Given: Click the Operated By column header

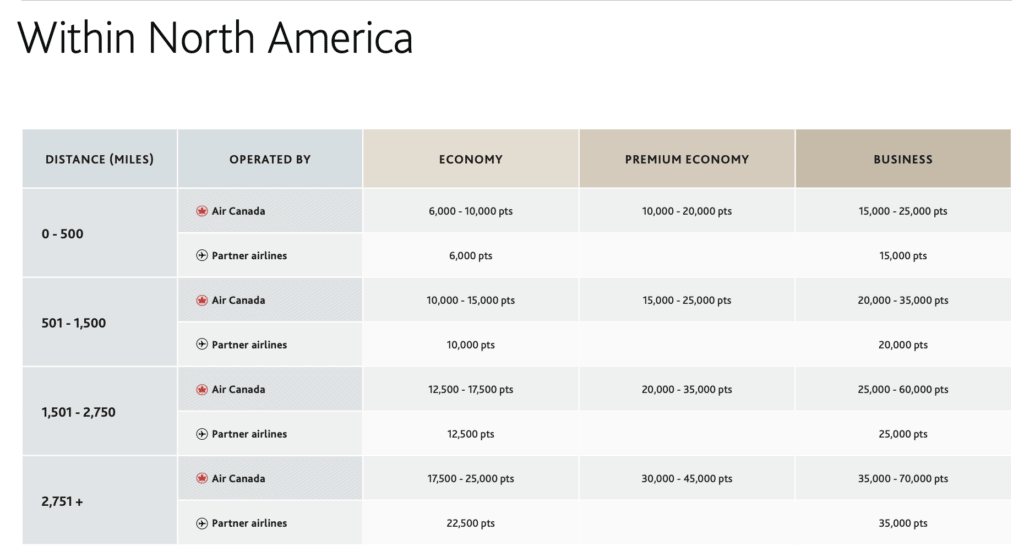Looking at the screenshot, I should pyautogui.click(x=270, y=159).
